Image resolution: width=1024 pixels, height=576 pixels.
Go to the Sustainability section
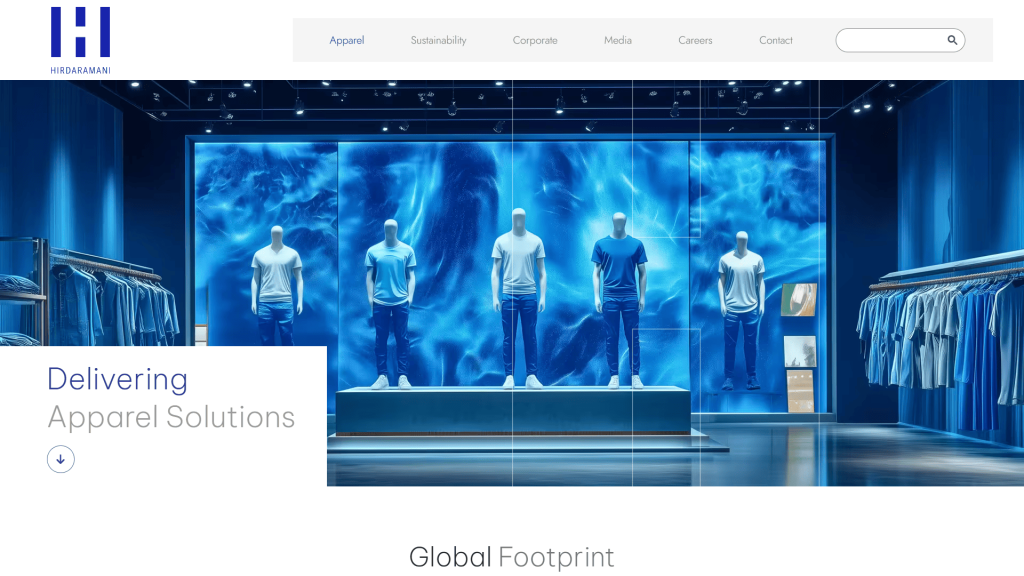tap(438, 40)
